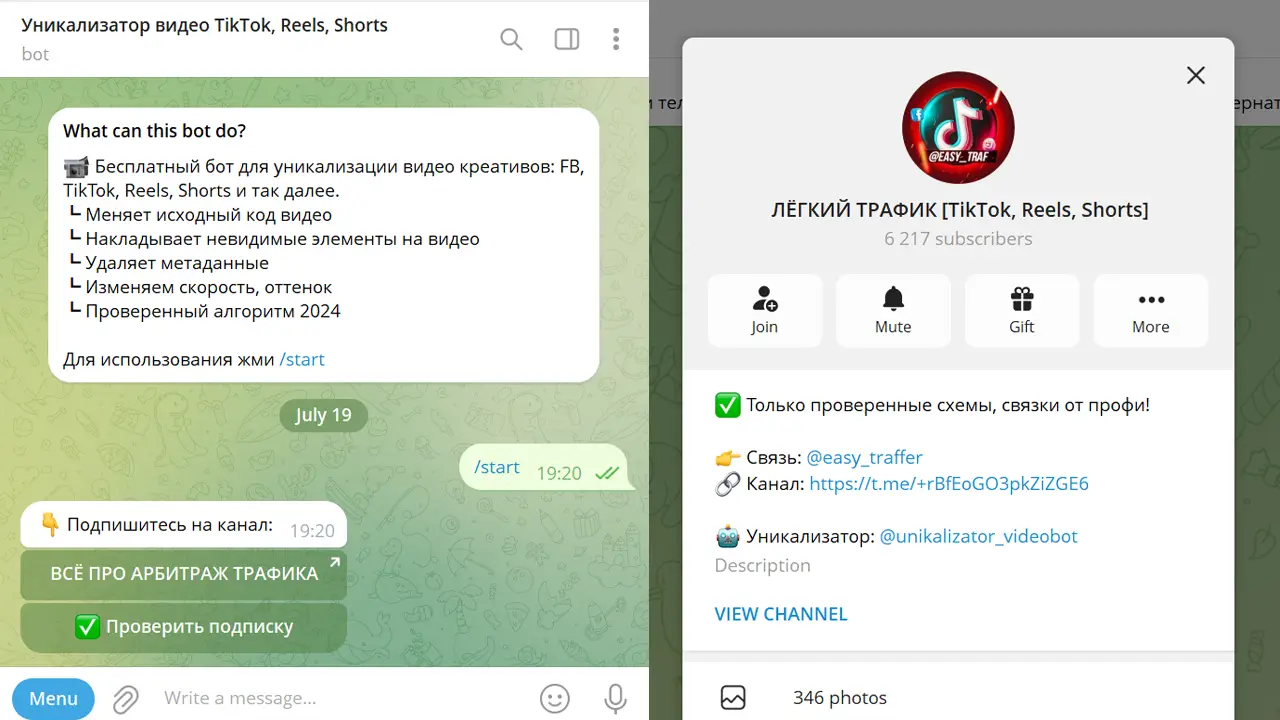Open the @easy_traffer contact link

[864, 457]
